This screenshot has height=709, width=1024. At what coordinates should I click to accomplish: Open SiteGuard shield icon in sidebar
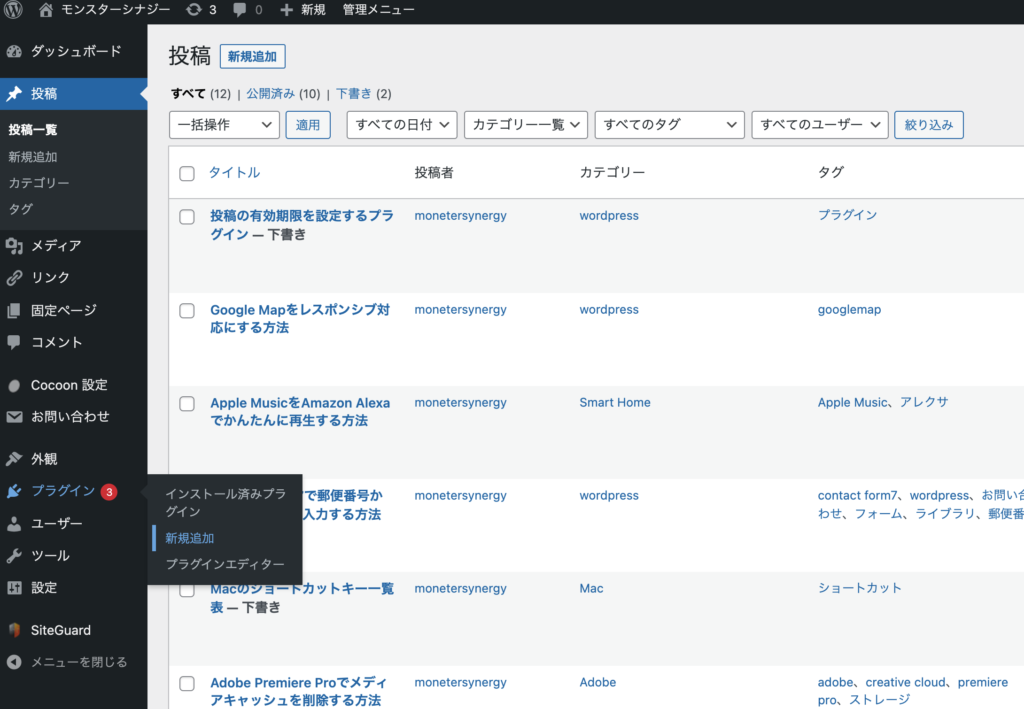[x=14, y=630]
